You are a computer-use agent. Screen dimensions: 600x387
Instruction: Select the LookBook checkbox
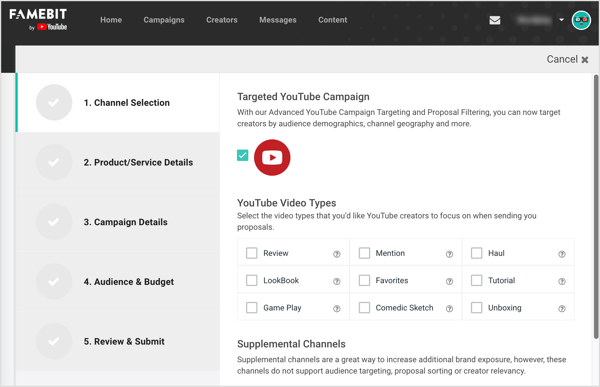251,280
